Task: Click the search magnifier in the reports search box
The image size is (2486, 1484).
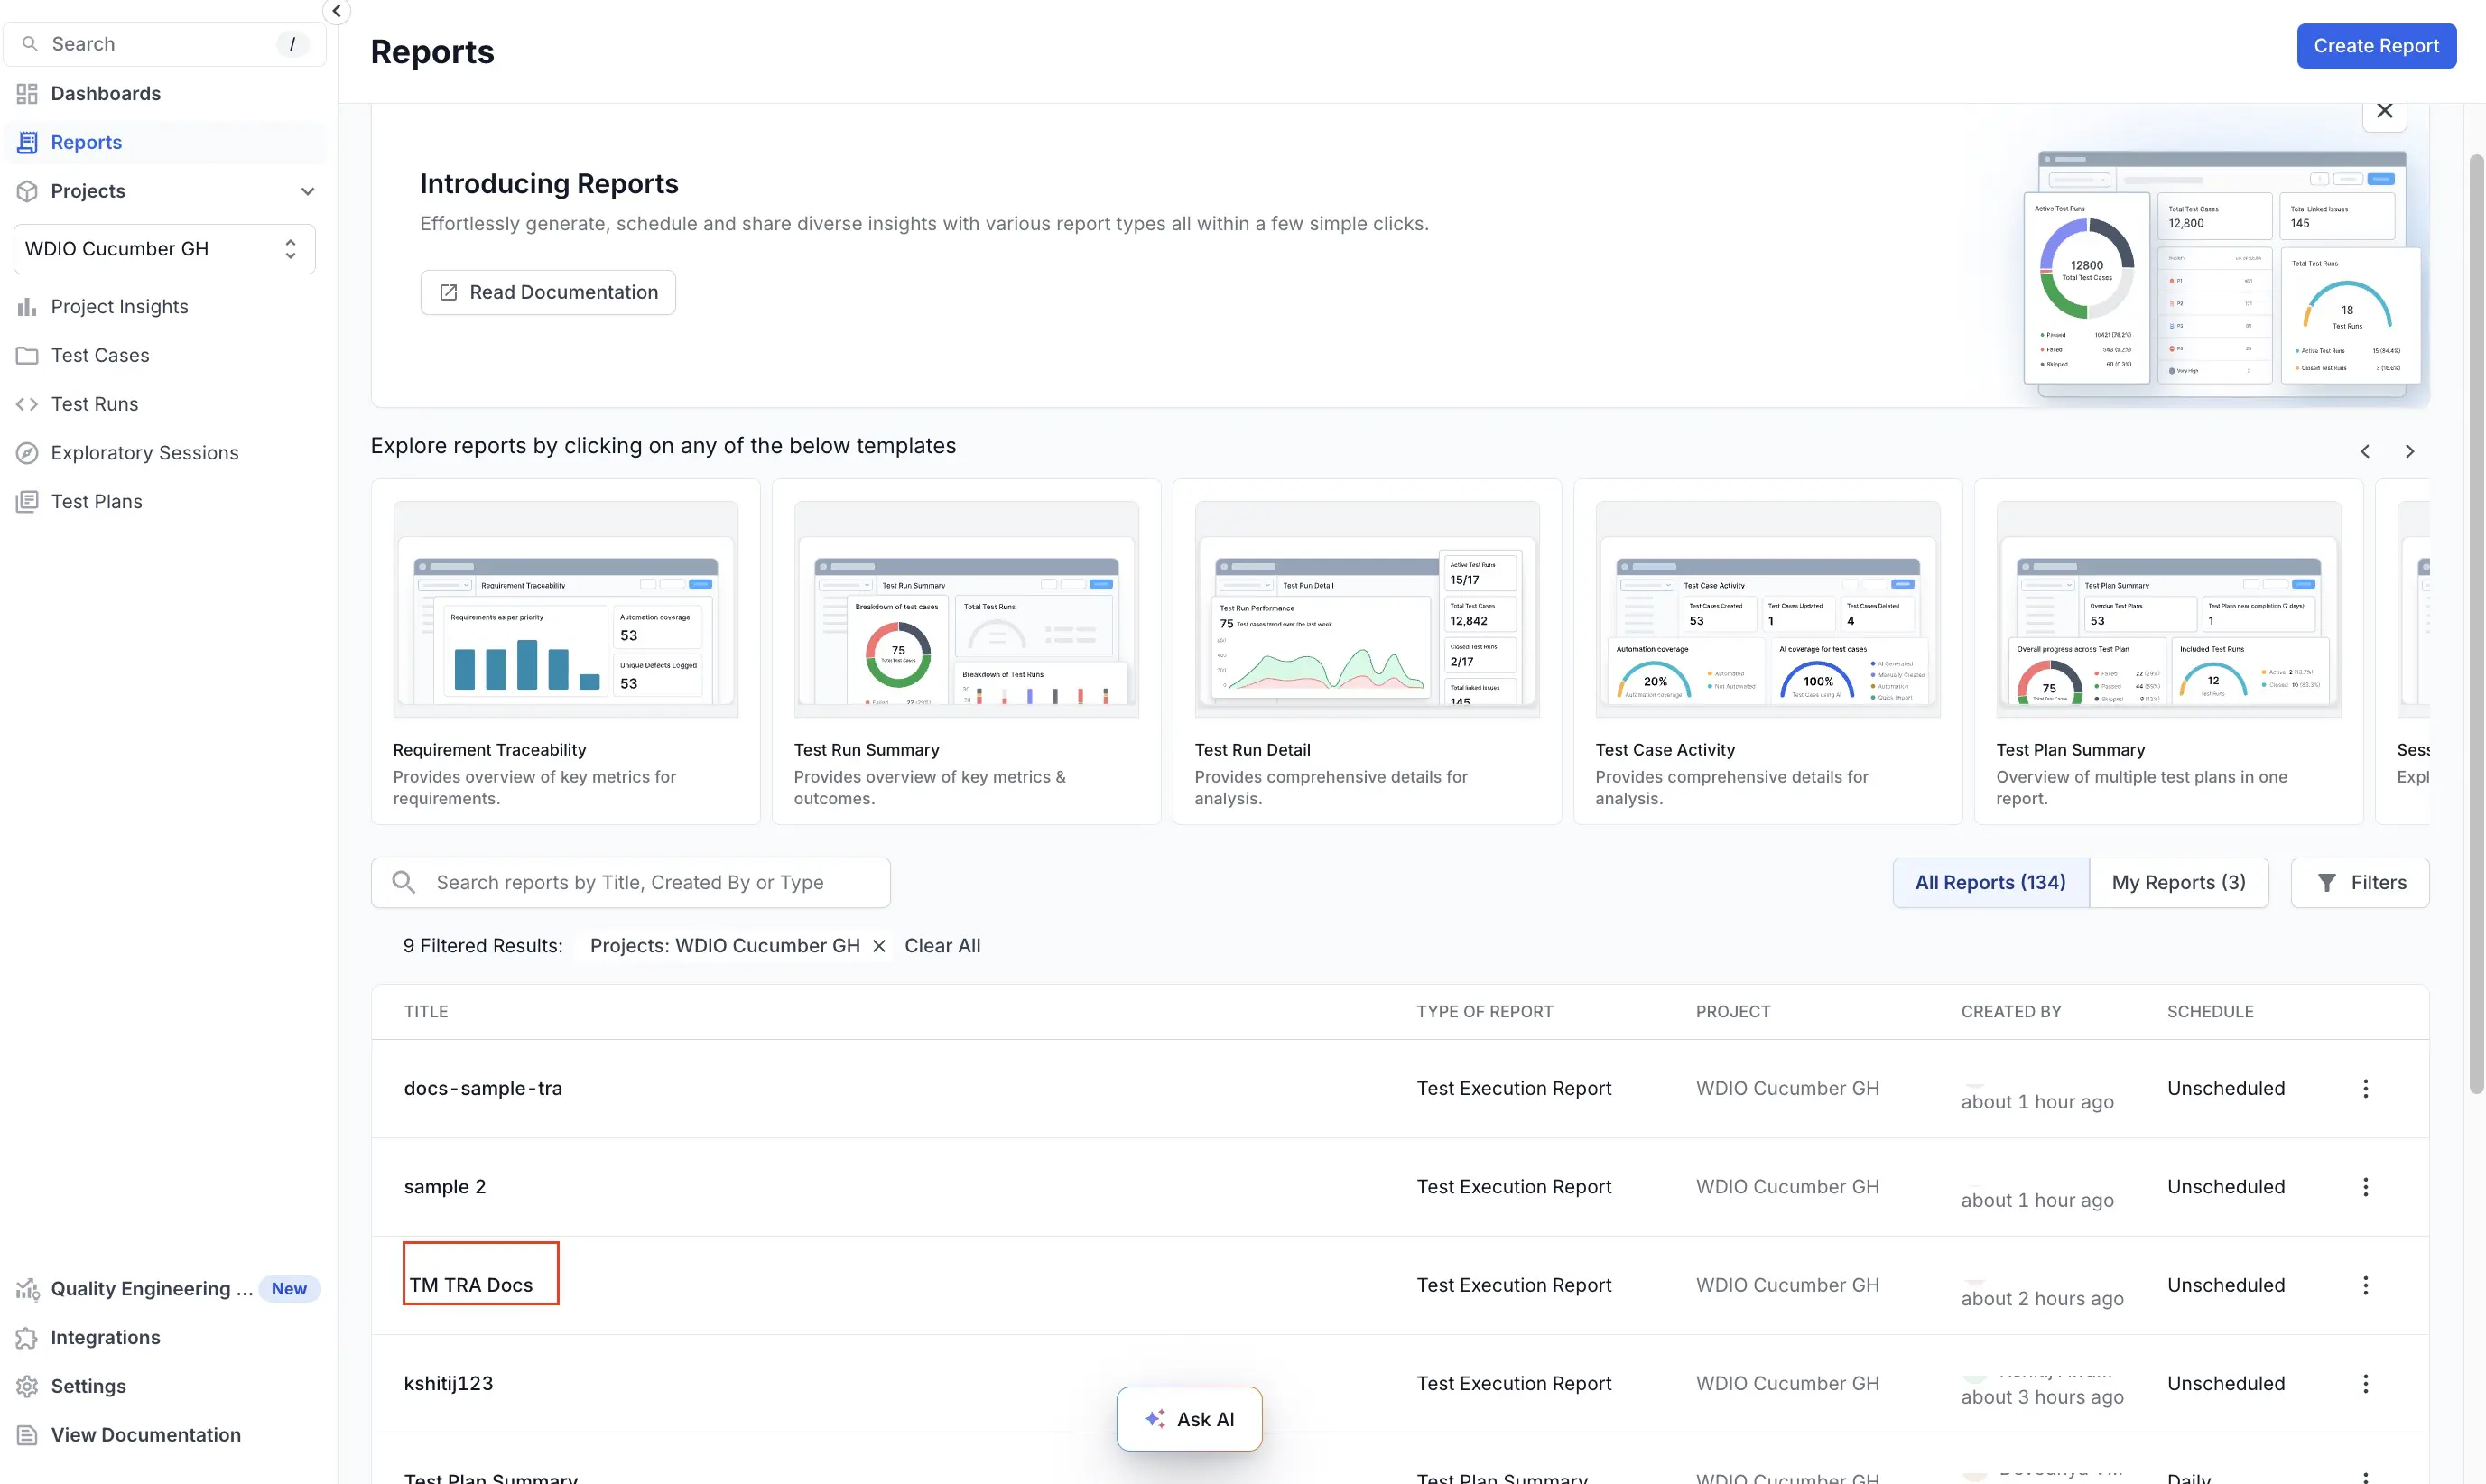Action: click(x=403, y=882)
